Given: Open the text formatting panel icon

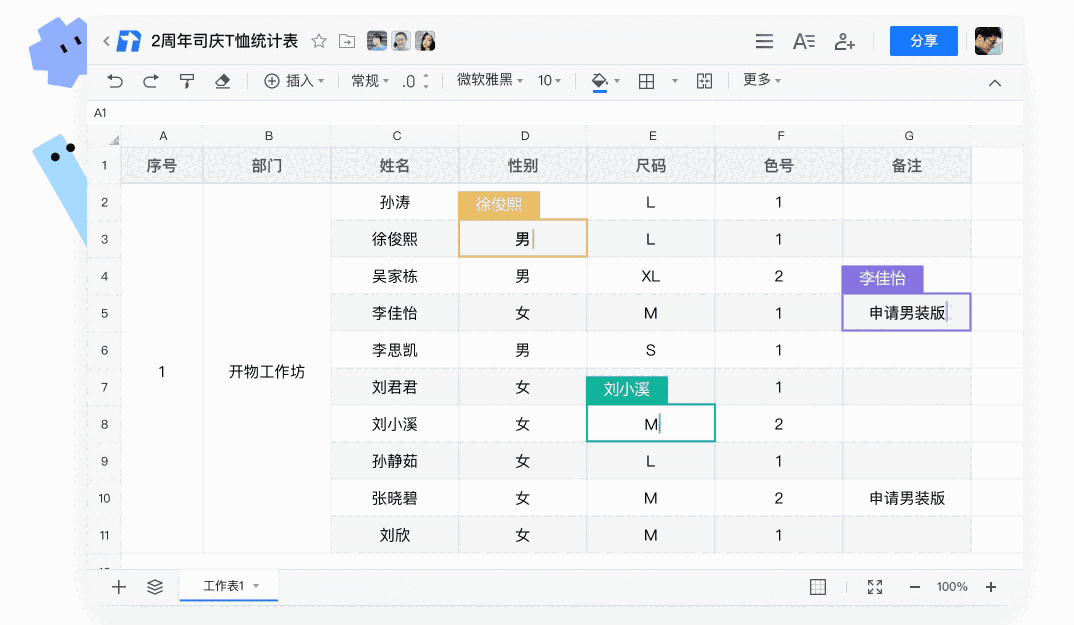Looking at the screenshot, I should pyautogui.click(x=804, y=40).
